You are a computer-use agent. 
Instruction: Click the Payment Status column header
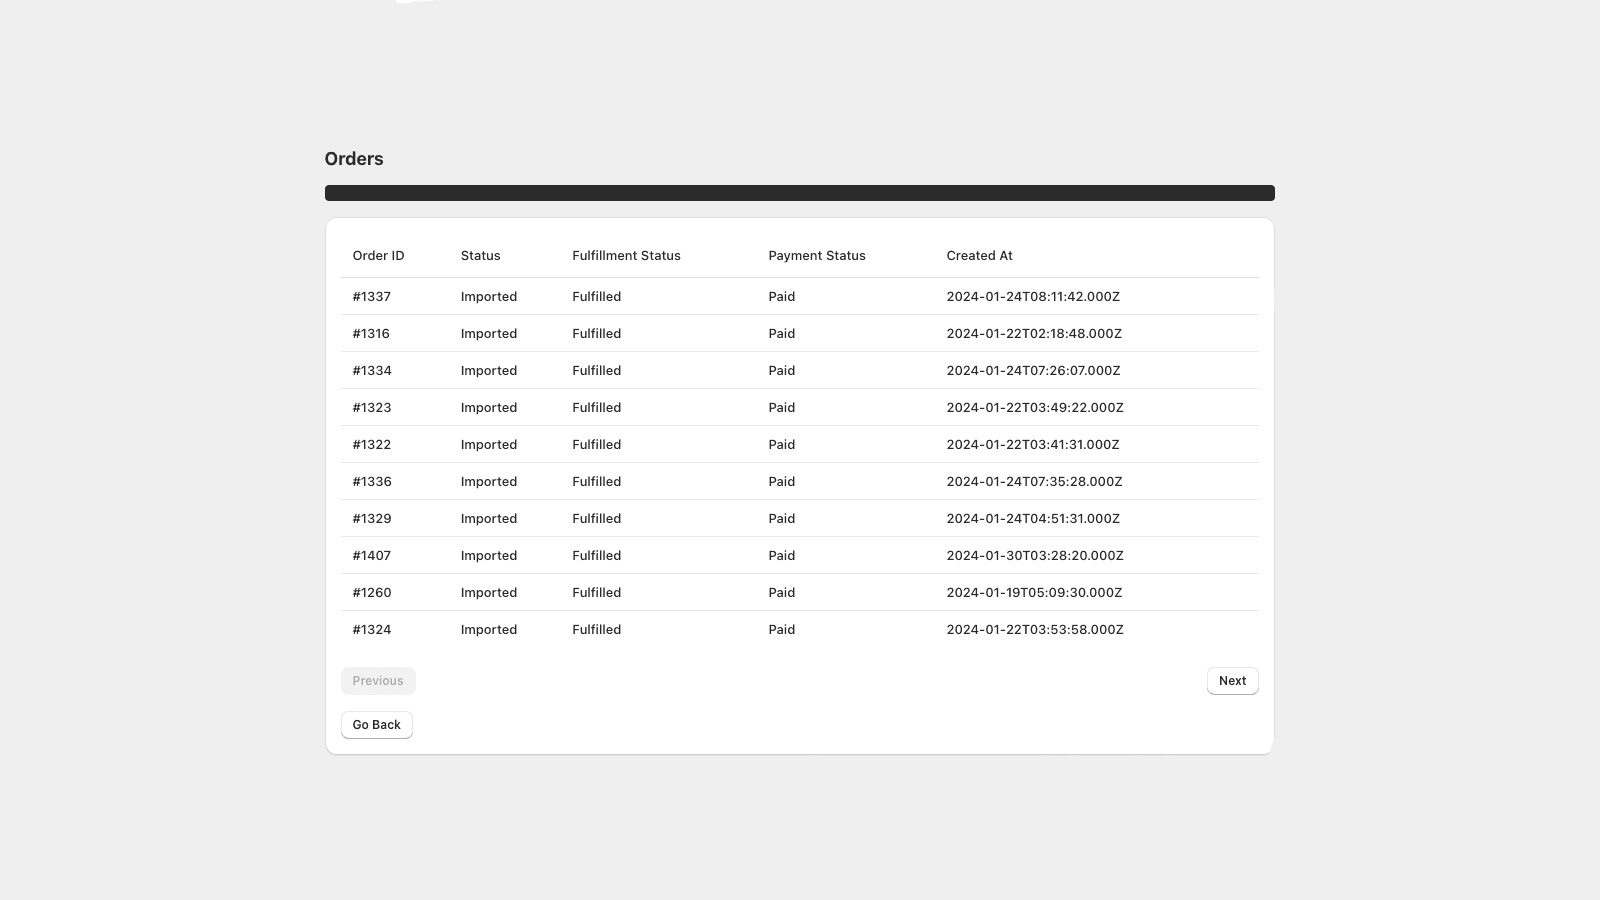(x=816, y=255)
